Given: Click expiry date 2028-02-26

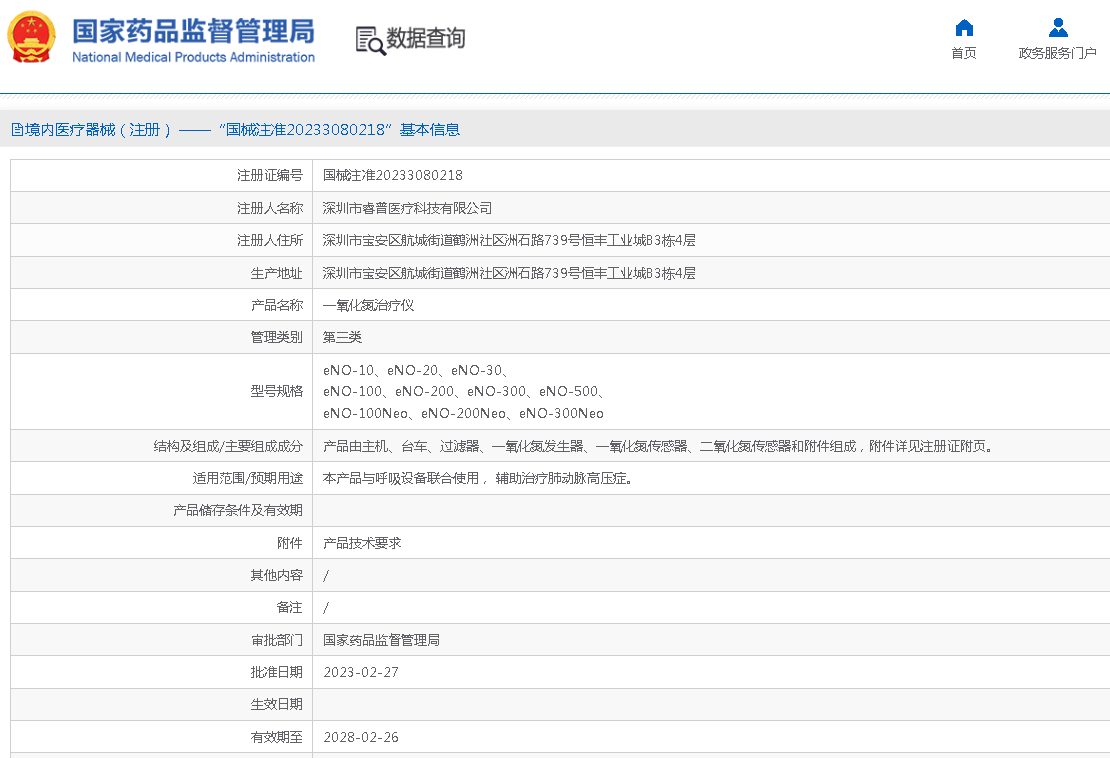Looking at the screenshot, I should [361, 737].
